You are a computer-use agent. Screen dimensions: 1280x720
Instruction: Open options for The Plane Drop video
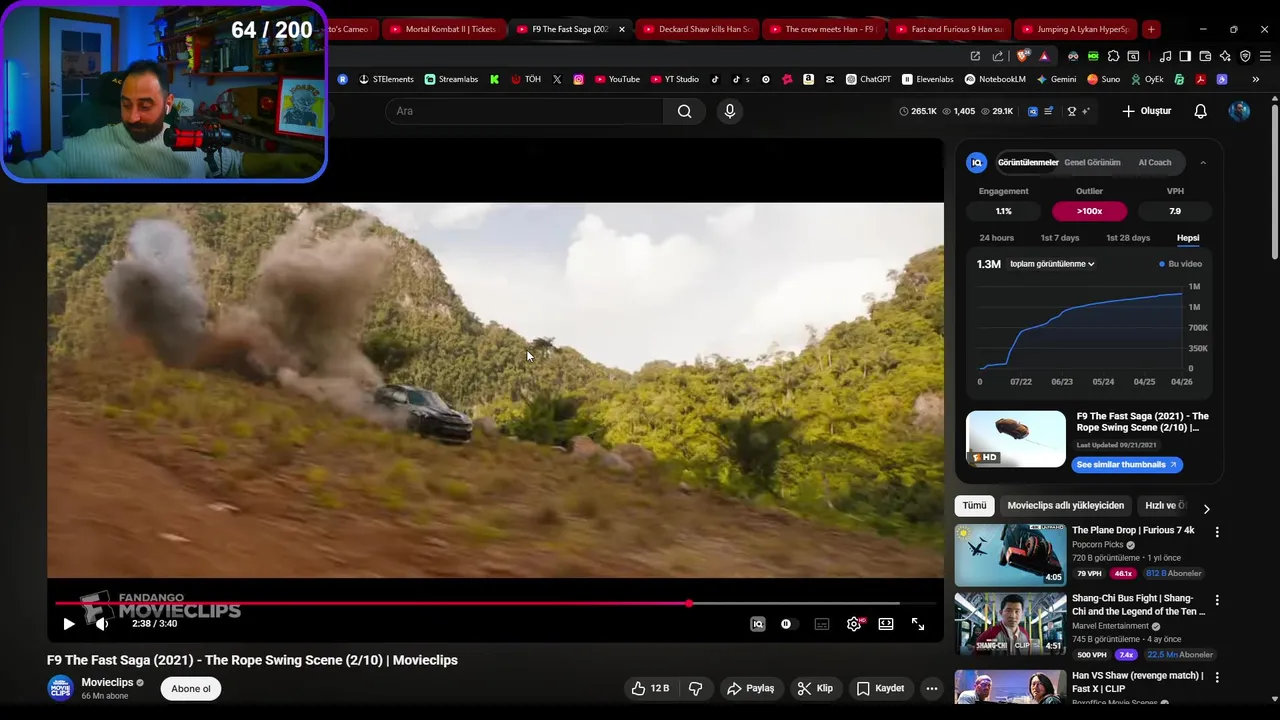click(1217, 532)
